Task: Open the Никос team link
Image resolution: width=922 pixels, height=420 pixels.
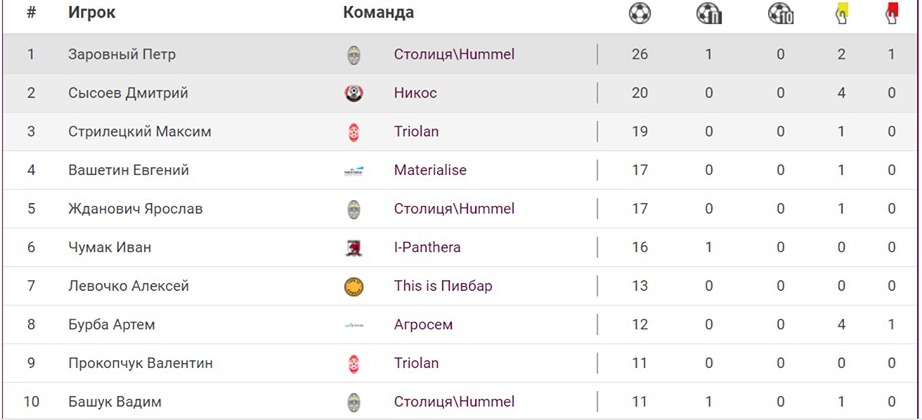Action: (x=415, y=93)
